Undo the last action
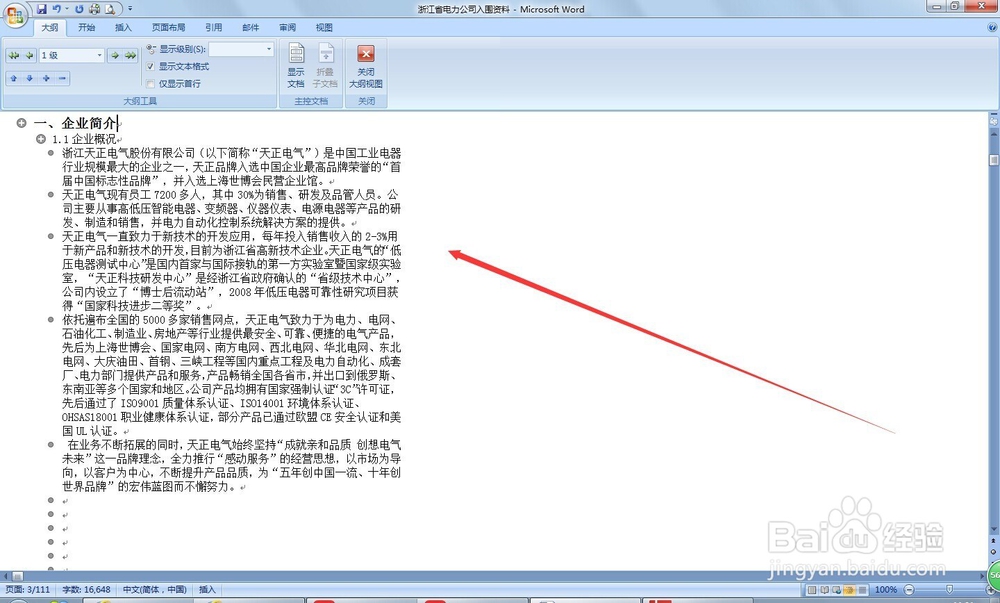The height and width of the screenshot is (603, 1000). [57, 9]
